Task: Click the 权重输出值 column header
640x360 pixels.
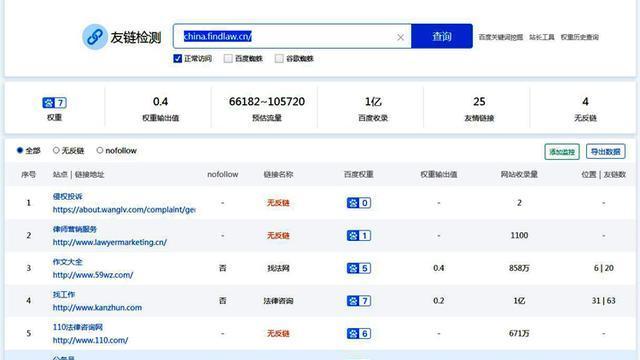Action: click(x=439, y=175)
